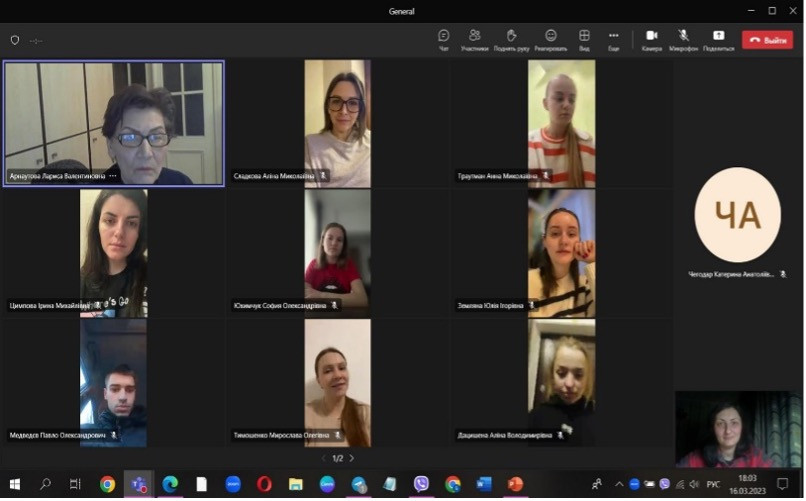This screenshot has height=501, width=806.
Task: Select Ципилова Ірина Михайлівна video tile
Action: pyautogui.click(x=114, y=253)
